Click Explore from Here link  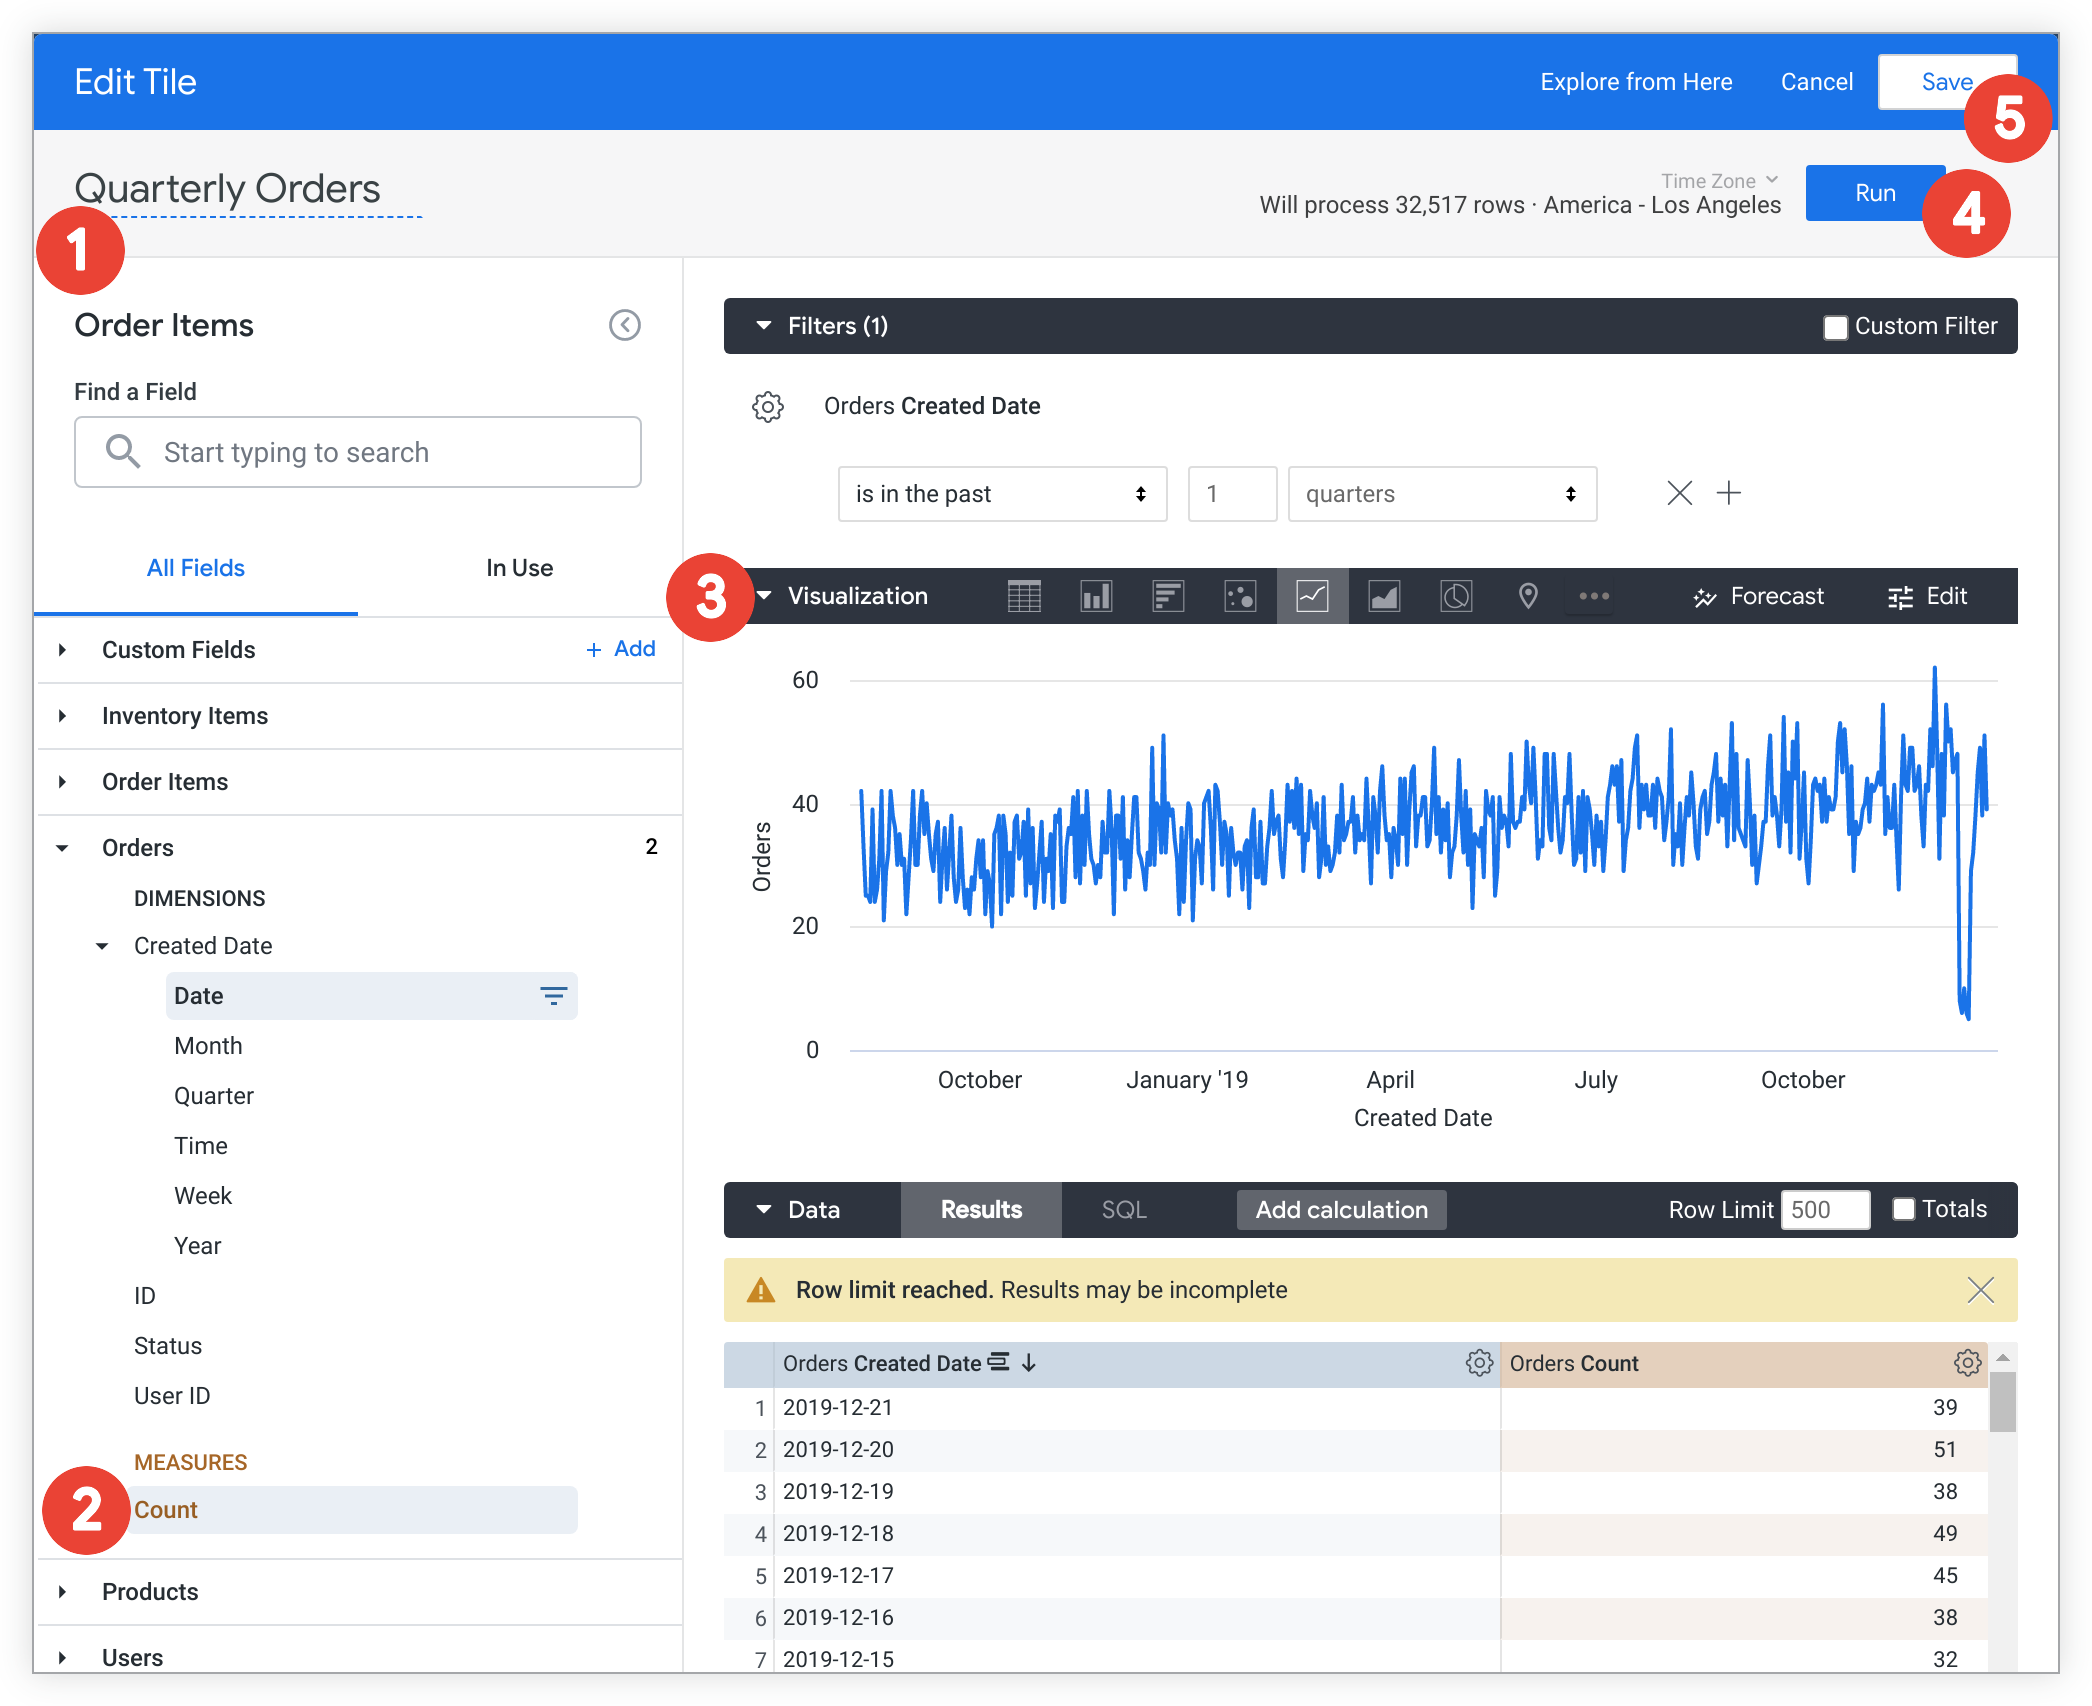click(x=1636, y=82)
